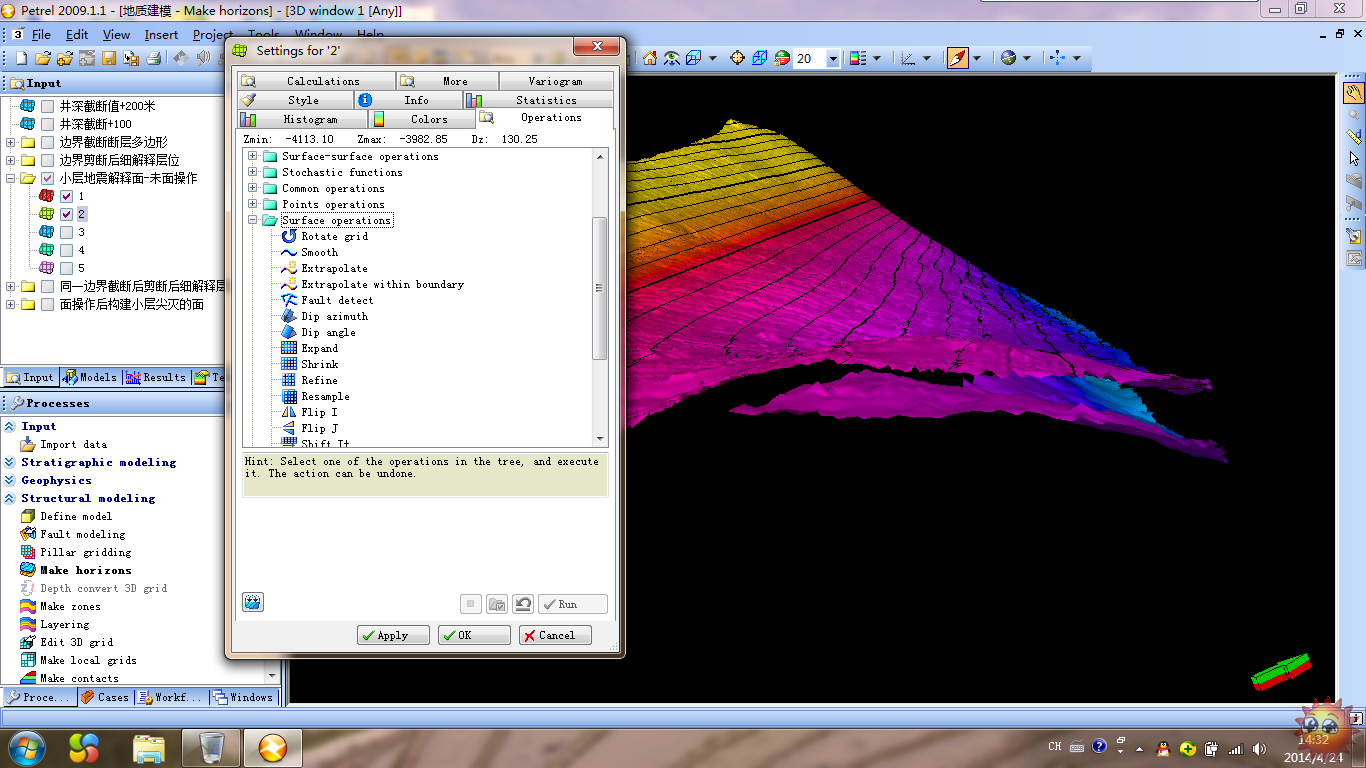
Task: Click the Apply button
Action: pyautogui.click(x=393, y=635)
